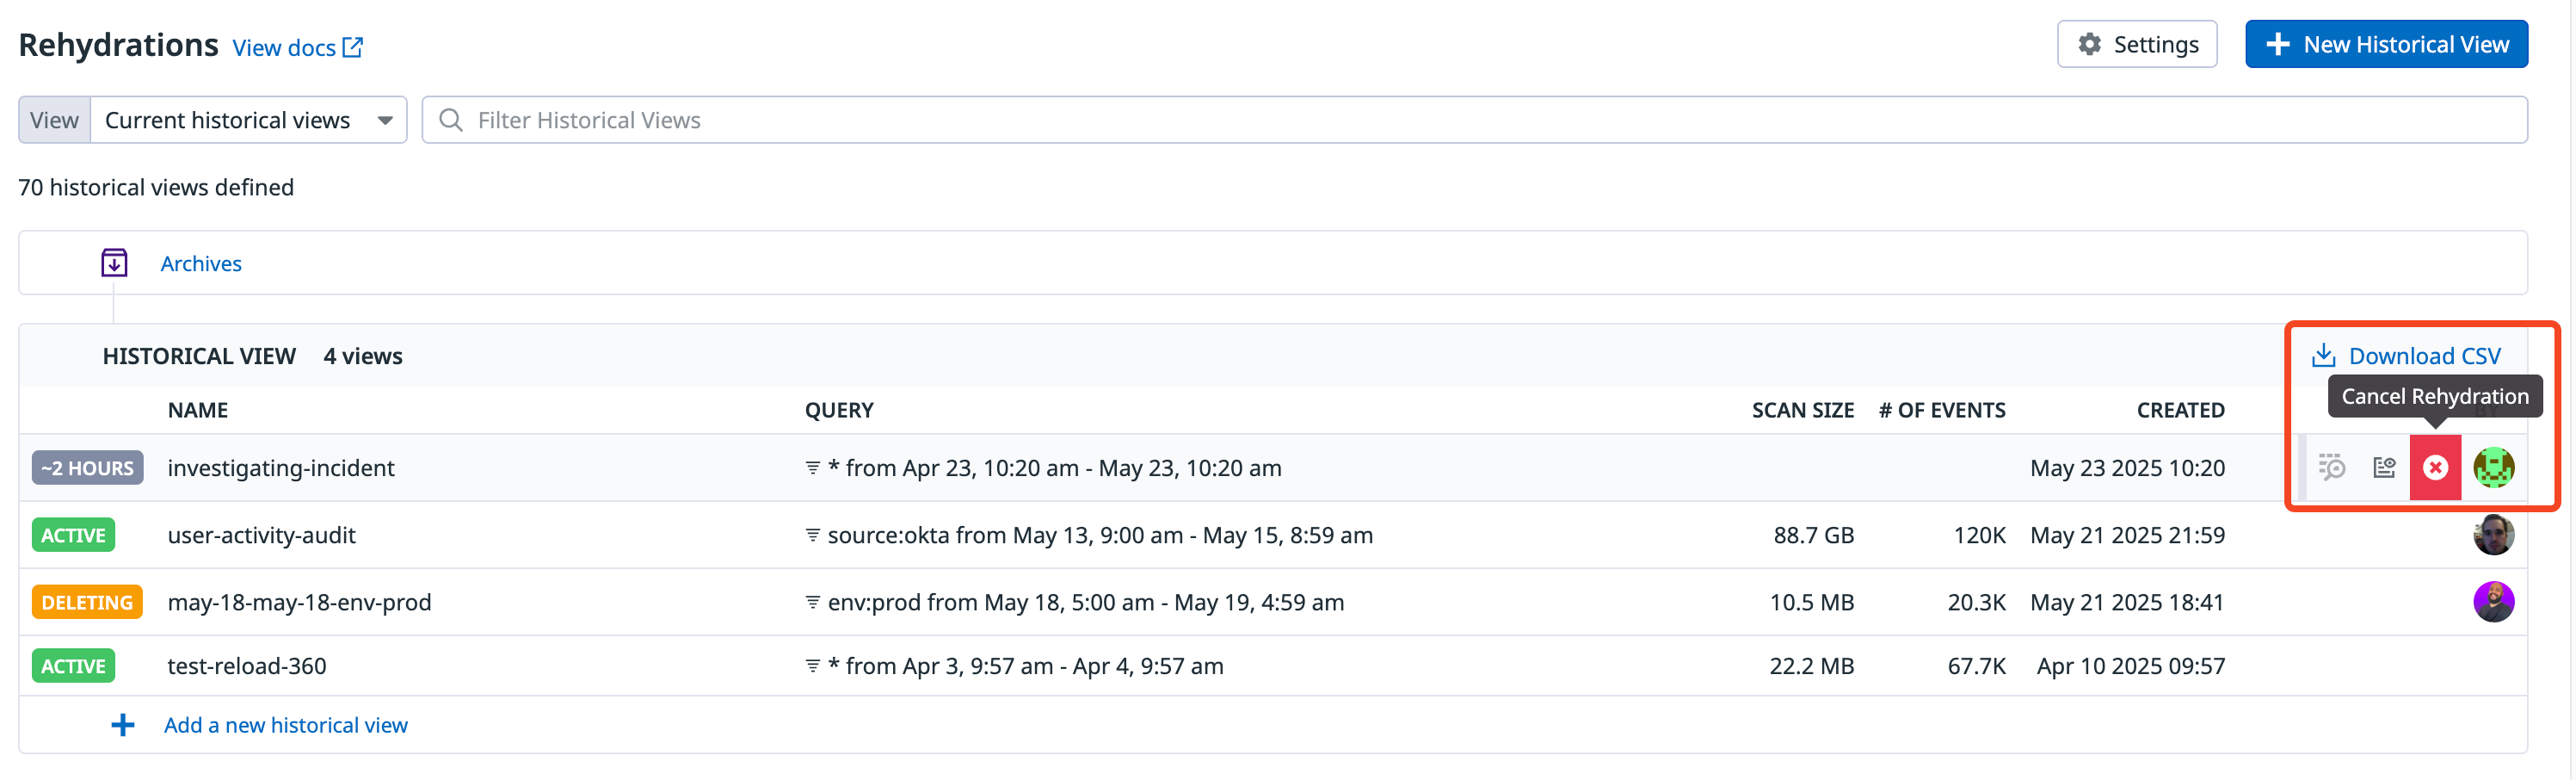Click the query filter icon for user-activity-audit
This screenshot has height=780, width=2576.
(813, 535)
